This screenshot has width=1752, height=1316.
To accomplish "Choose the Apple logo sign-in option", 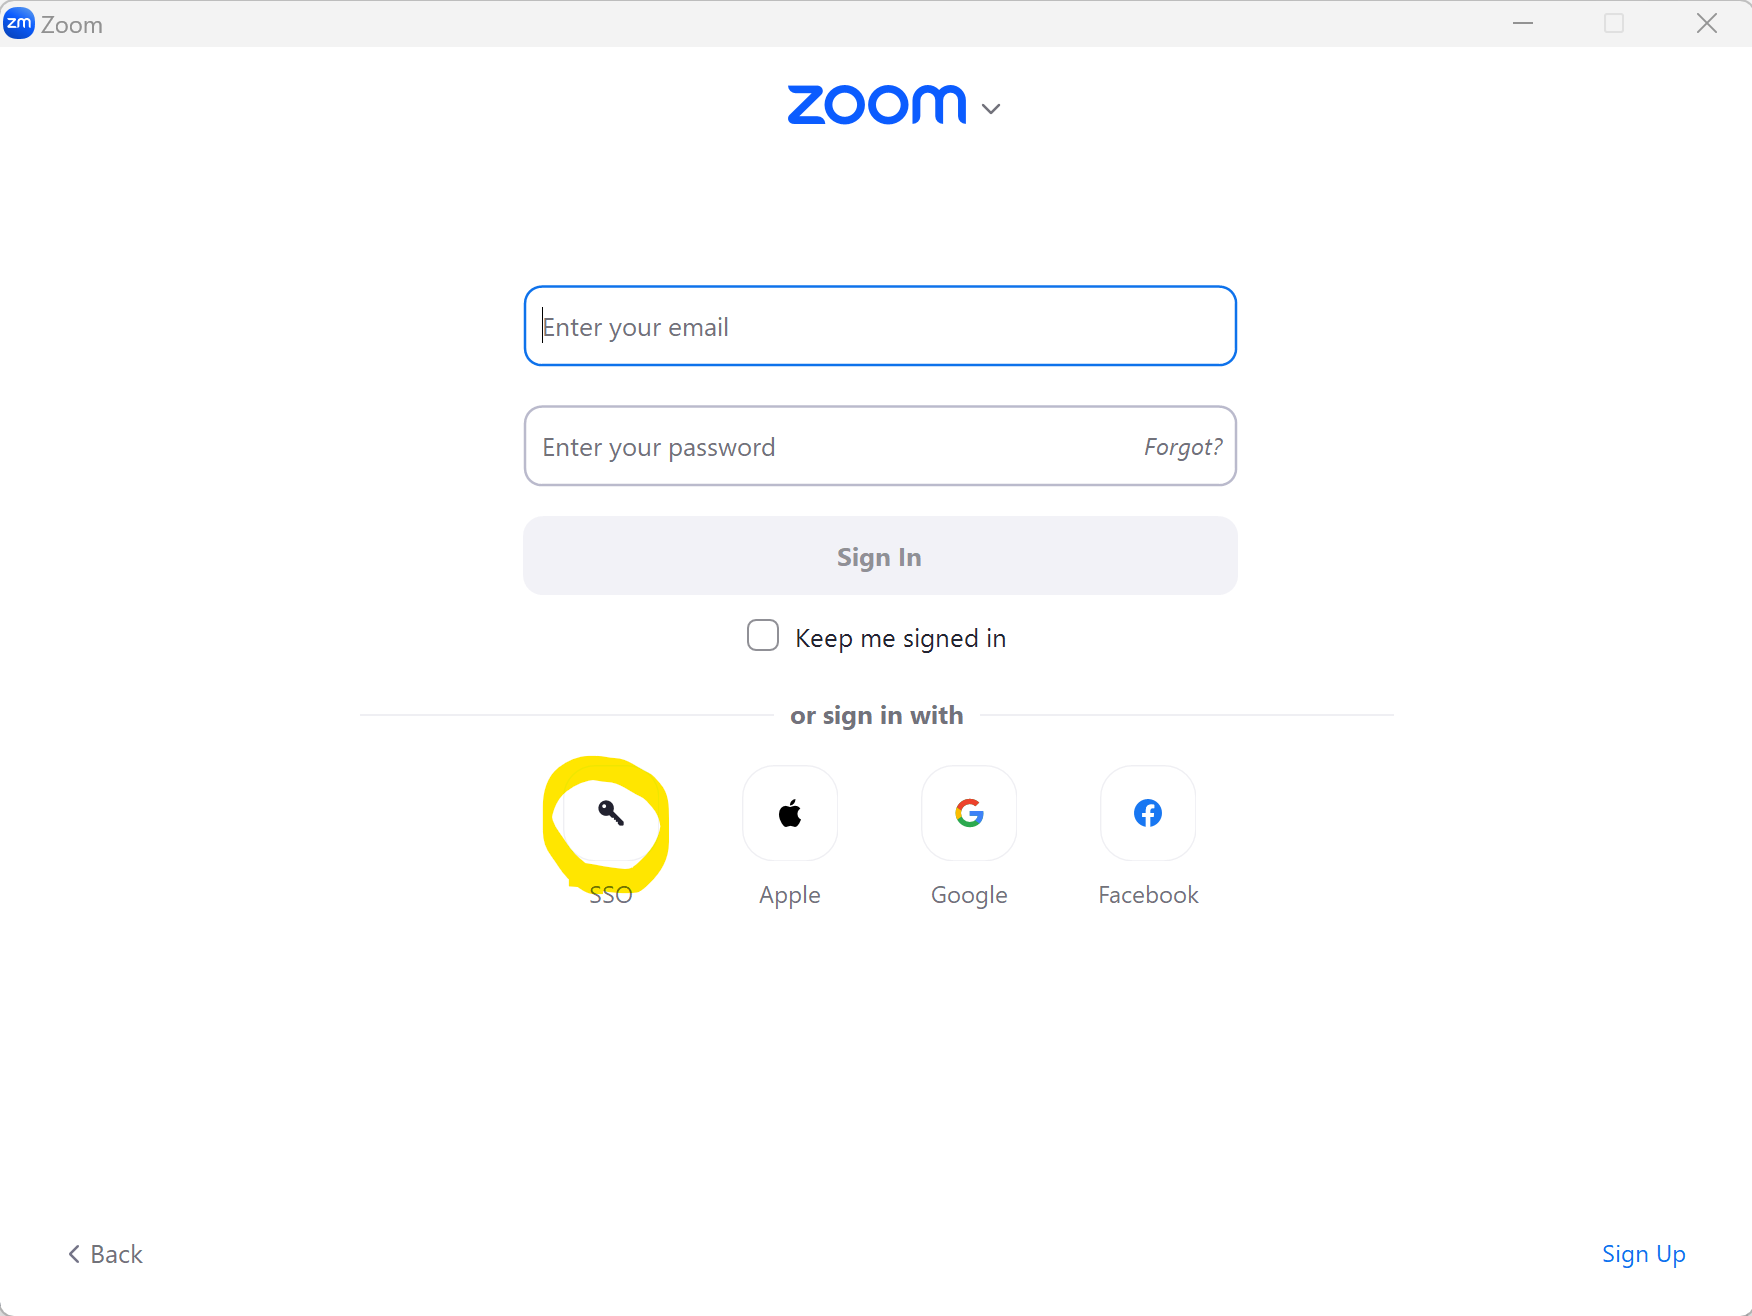I will (790, 813).
